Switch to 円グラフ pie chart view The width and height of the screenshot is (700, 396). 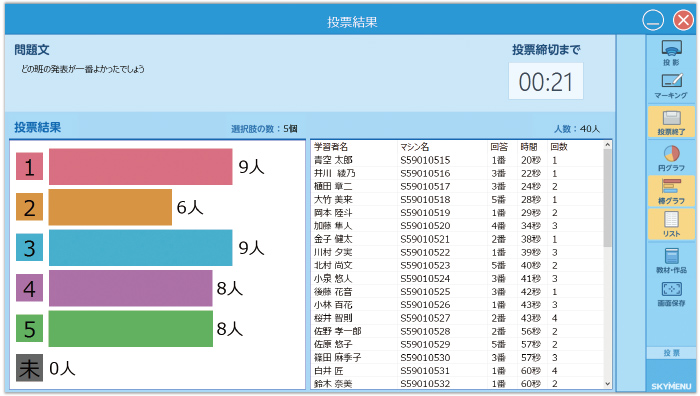coord(671,158)
